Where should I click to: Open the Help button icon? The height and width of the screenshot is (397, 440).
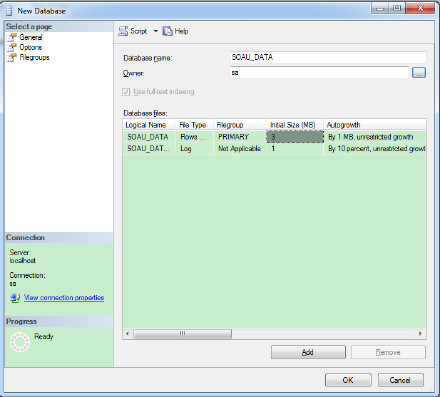coord(167,31)
